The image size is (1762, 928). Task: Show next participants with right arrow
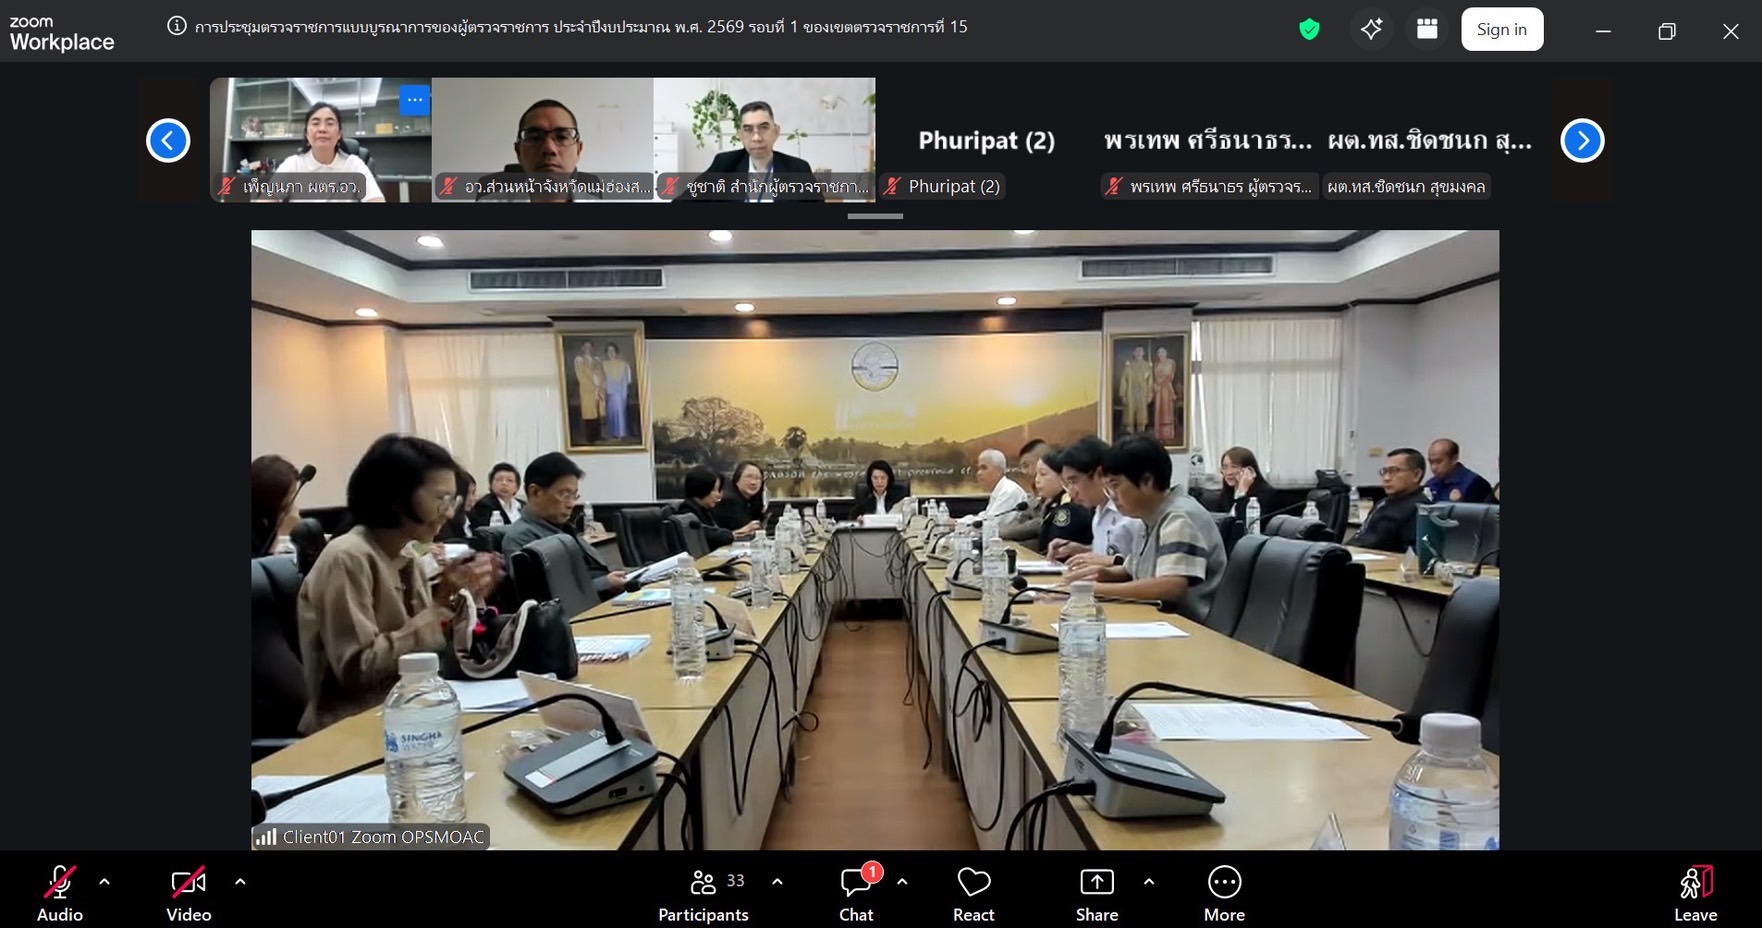point(1582,140)
